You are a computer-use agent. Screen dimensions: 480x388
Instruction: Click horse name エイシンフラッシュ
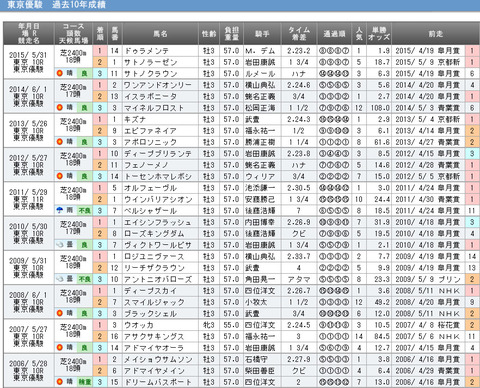point(158,222)
